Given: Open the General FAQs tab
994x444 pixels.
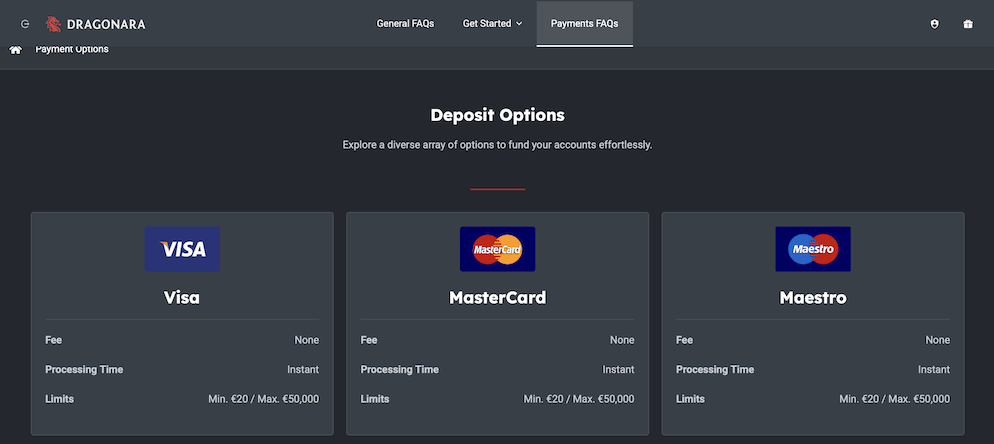Looking at the screenshot, I should pyautogui.click(x=405, y=24).
